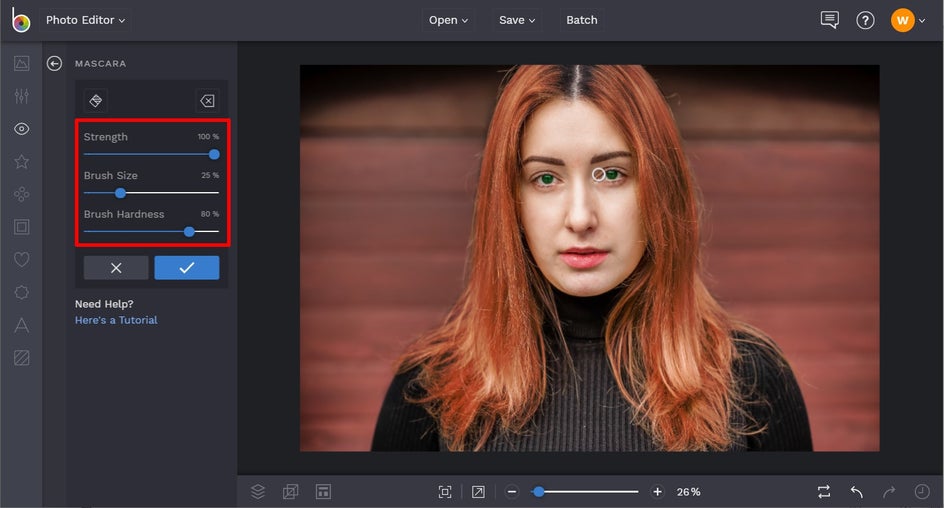
Task: Open the Touch Up eye icon section
Action: (21, 129)
